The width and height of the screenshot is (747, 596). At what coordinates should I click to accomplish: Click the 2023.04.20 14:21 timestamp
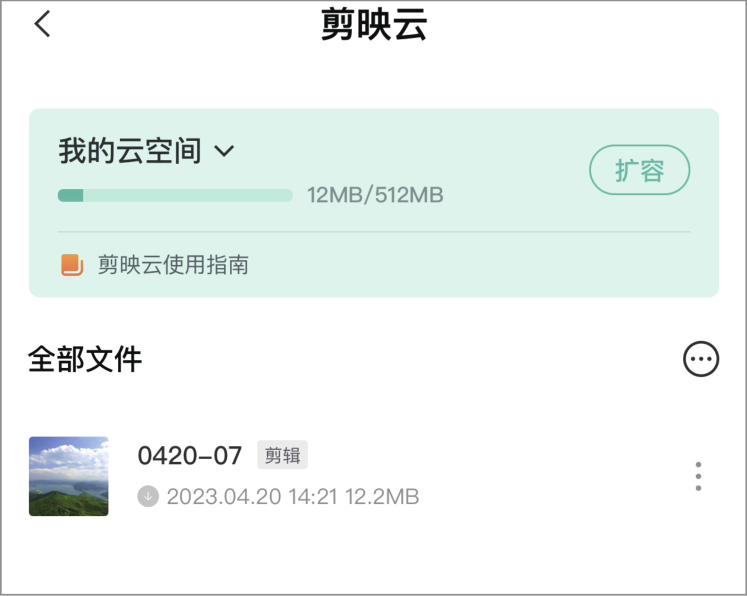(x=252, y=496)
